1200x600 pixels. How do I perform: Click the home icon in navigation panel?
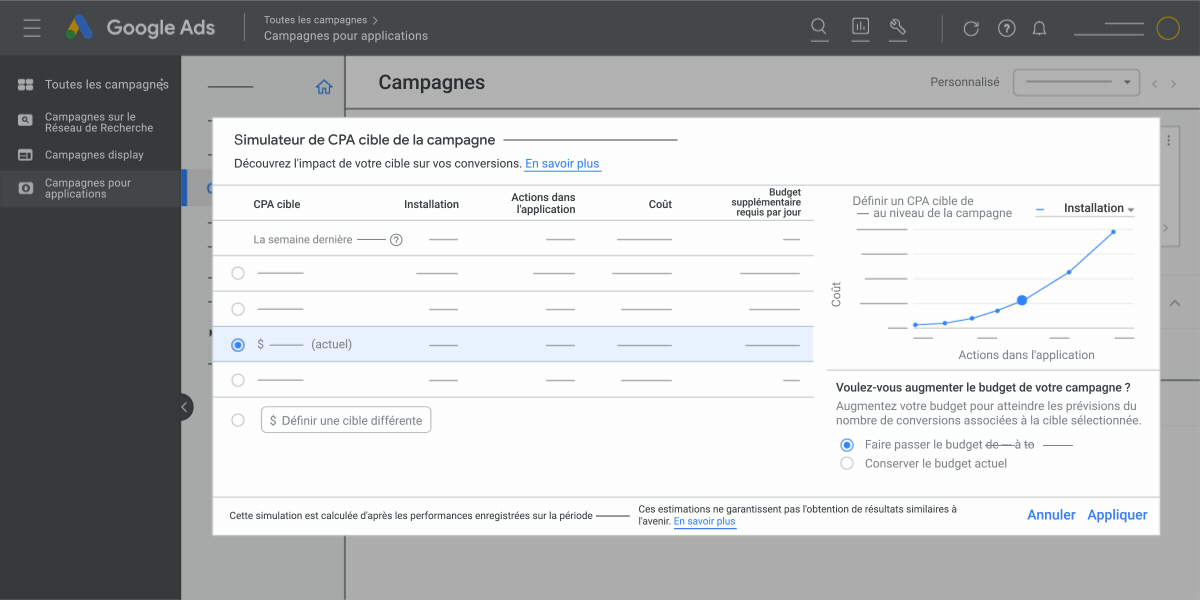tap(324, 87)
